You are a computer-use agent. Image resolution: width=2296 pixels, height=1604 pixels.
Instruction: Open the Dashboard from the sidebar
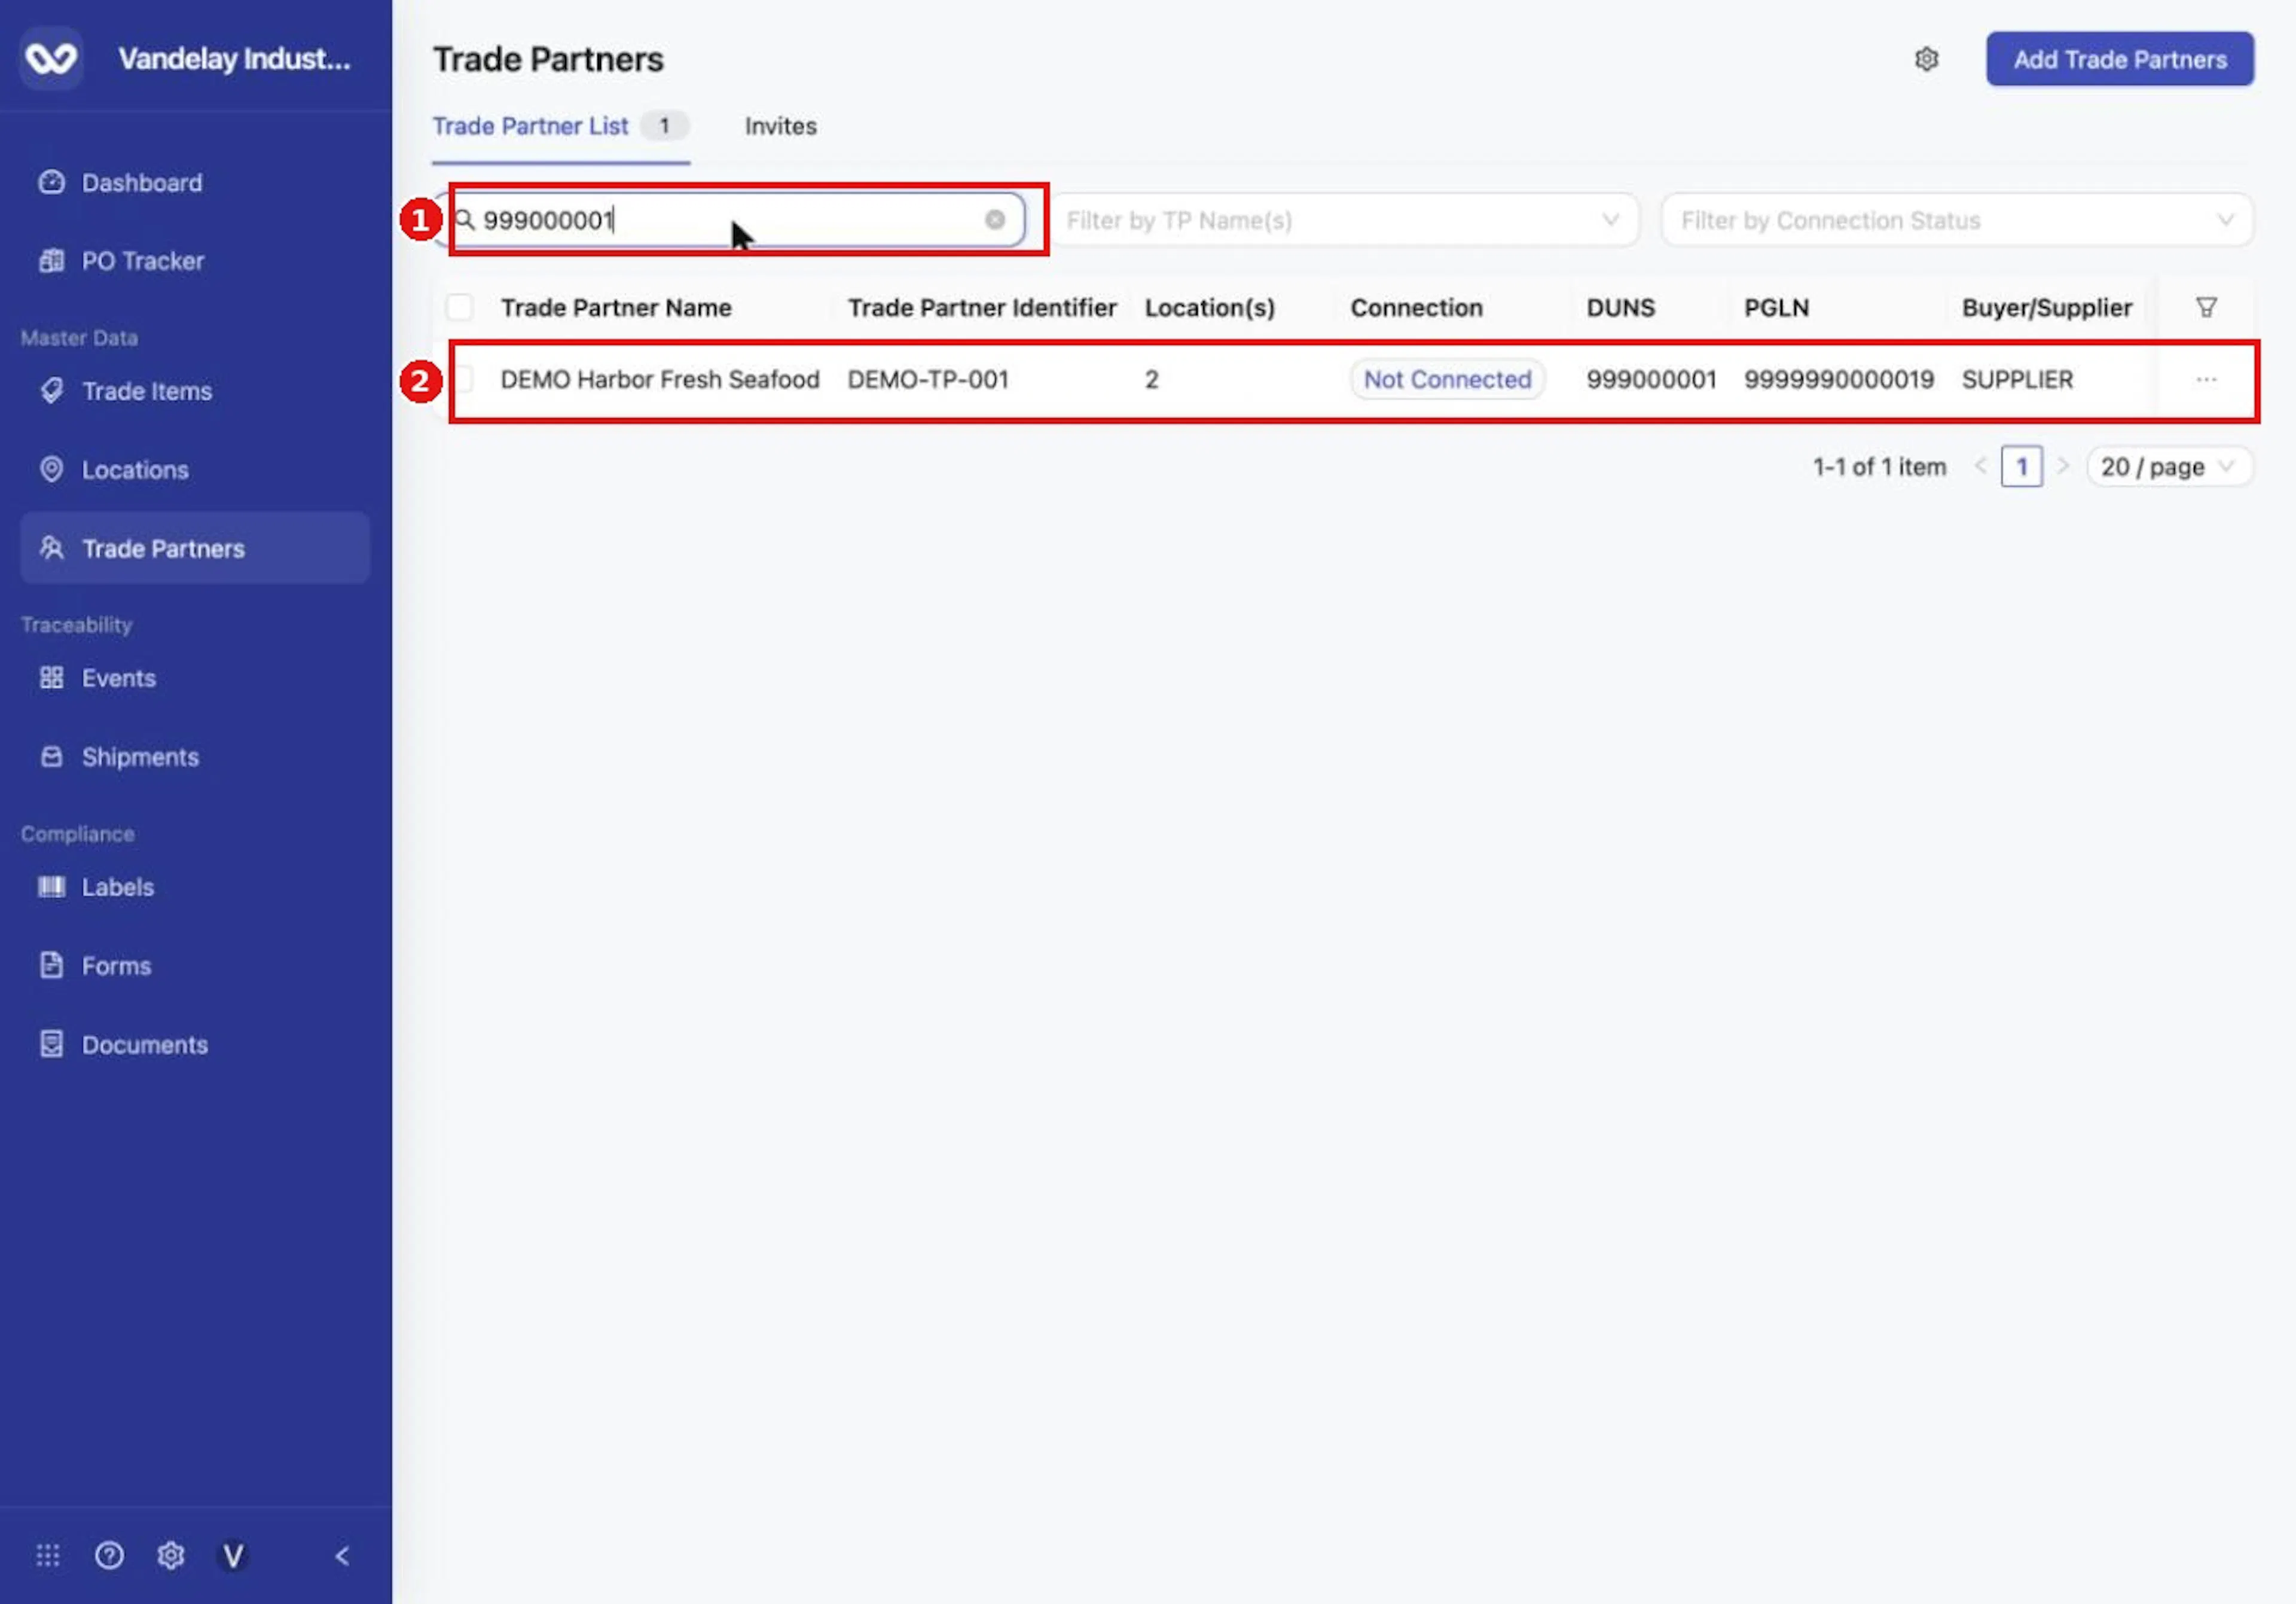point(141,183)
